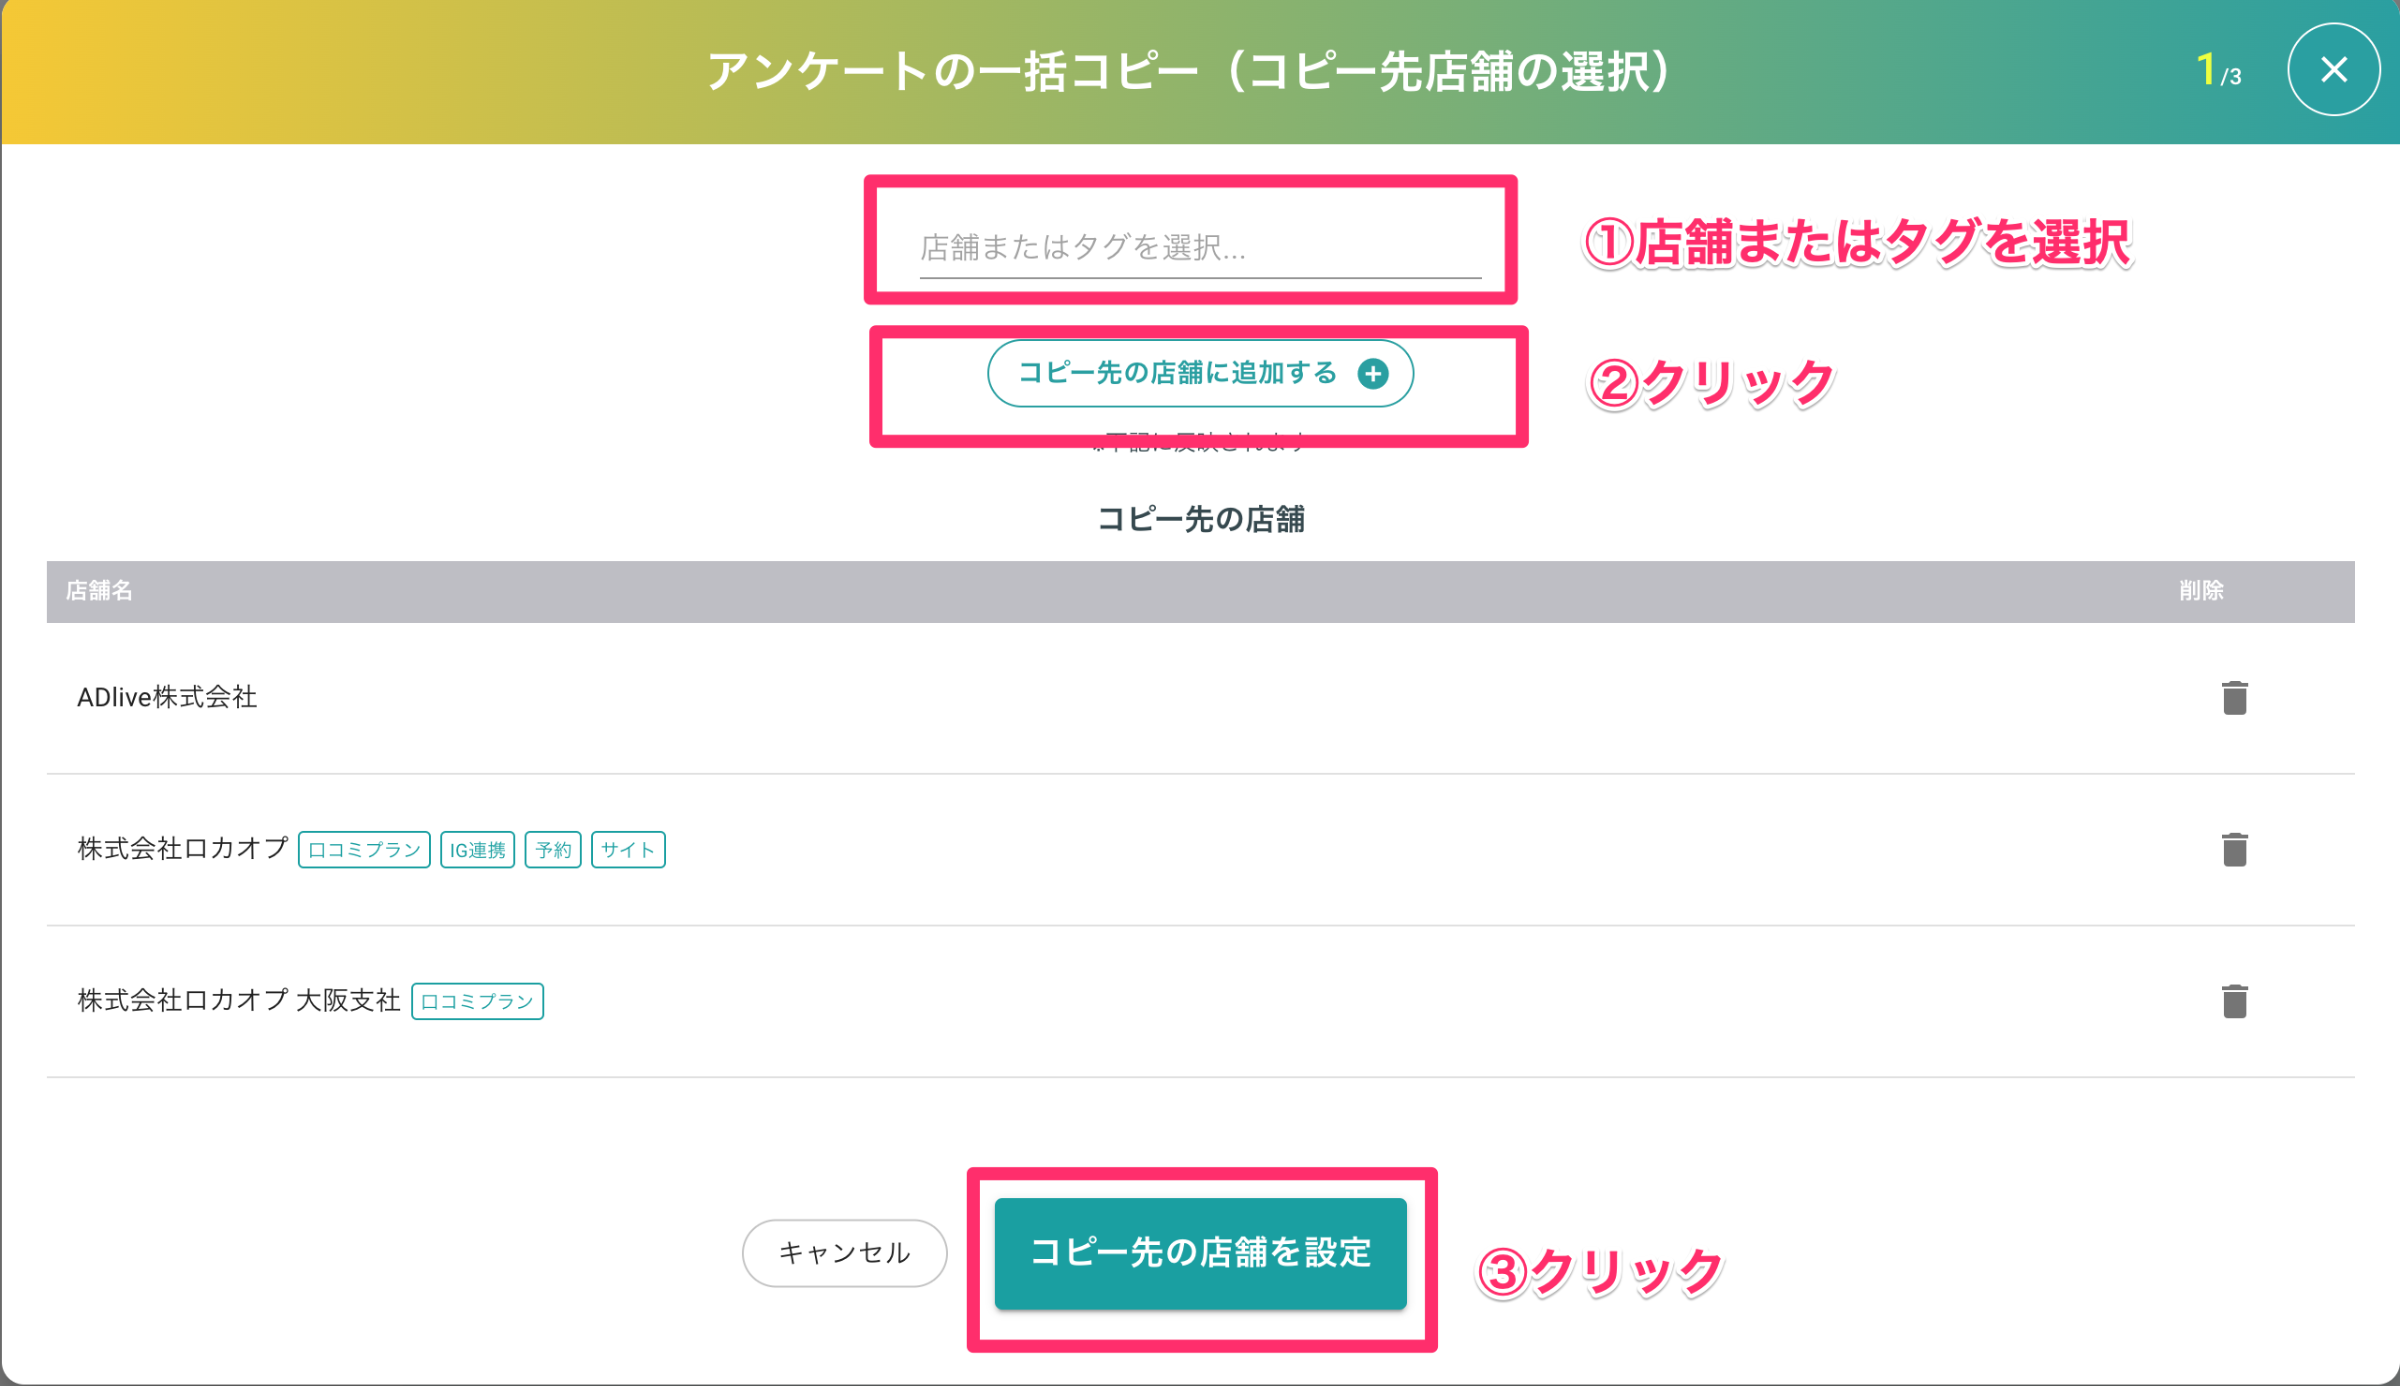Click the 削除 column header
Image resolution: width=2400 pixels, height=1386 pixels.
coord(2201,591)
